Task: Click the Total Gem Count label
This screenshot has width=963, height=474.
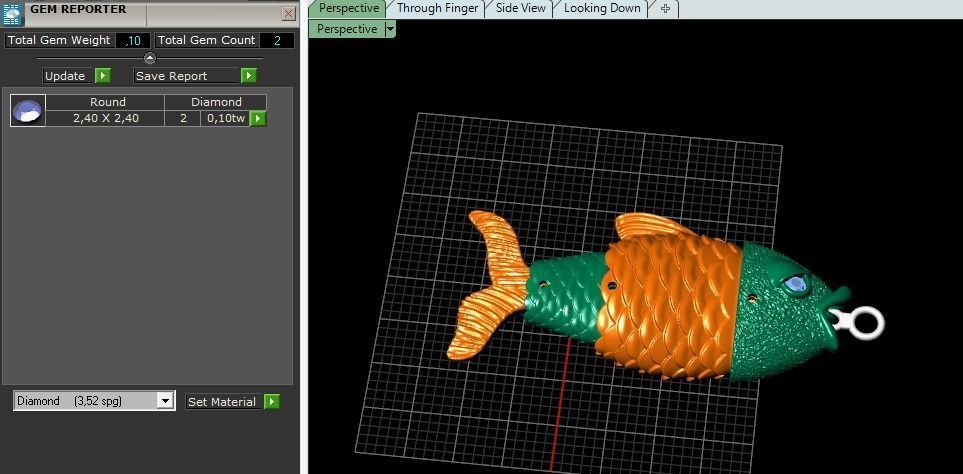Action: coord(206,41)
